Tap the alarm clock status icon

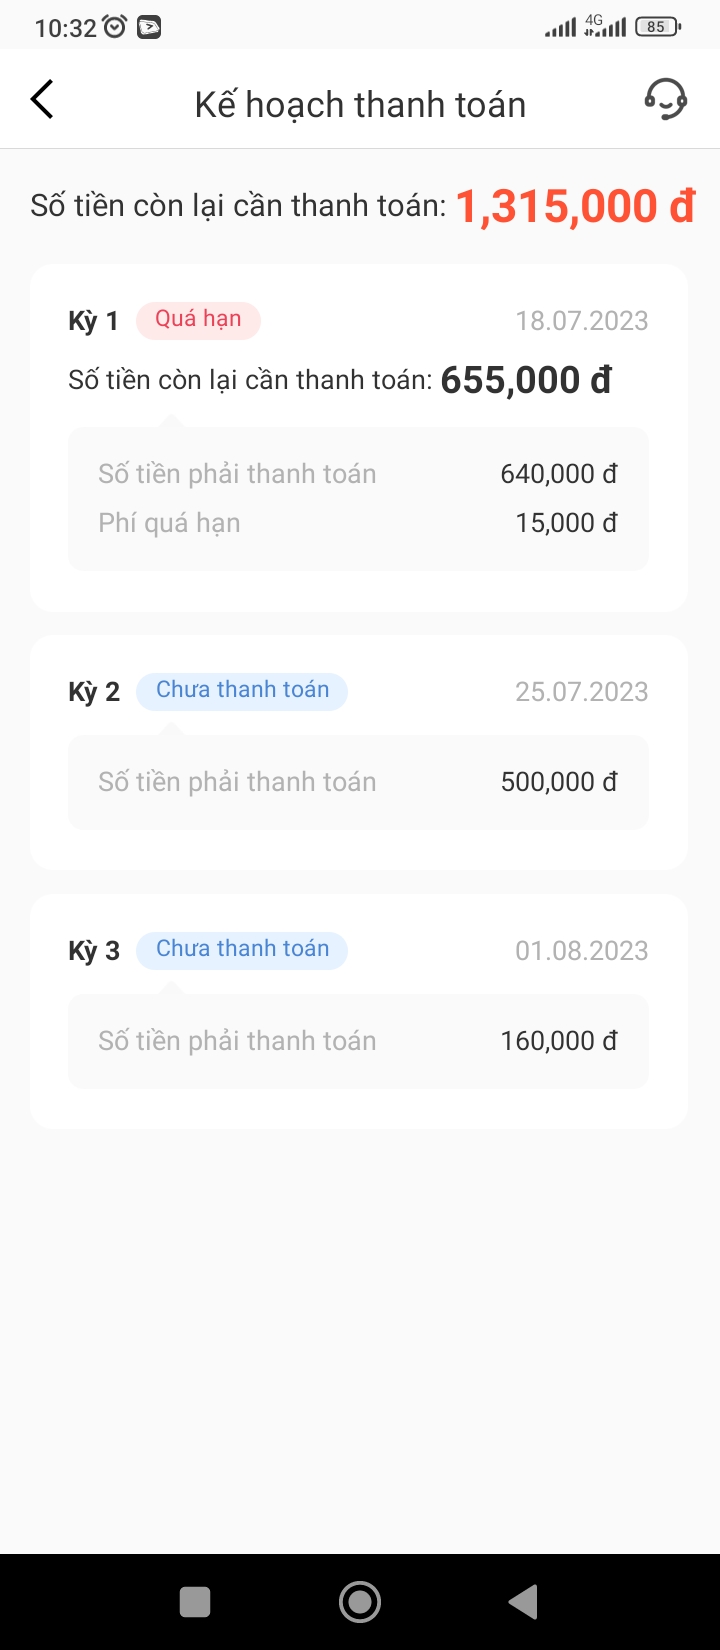click(115, 27)
